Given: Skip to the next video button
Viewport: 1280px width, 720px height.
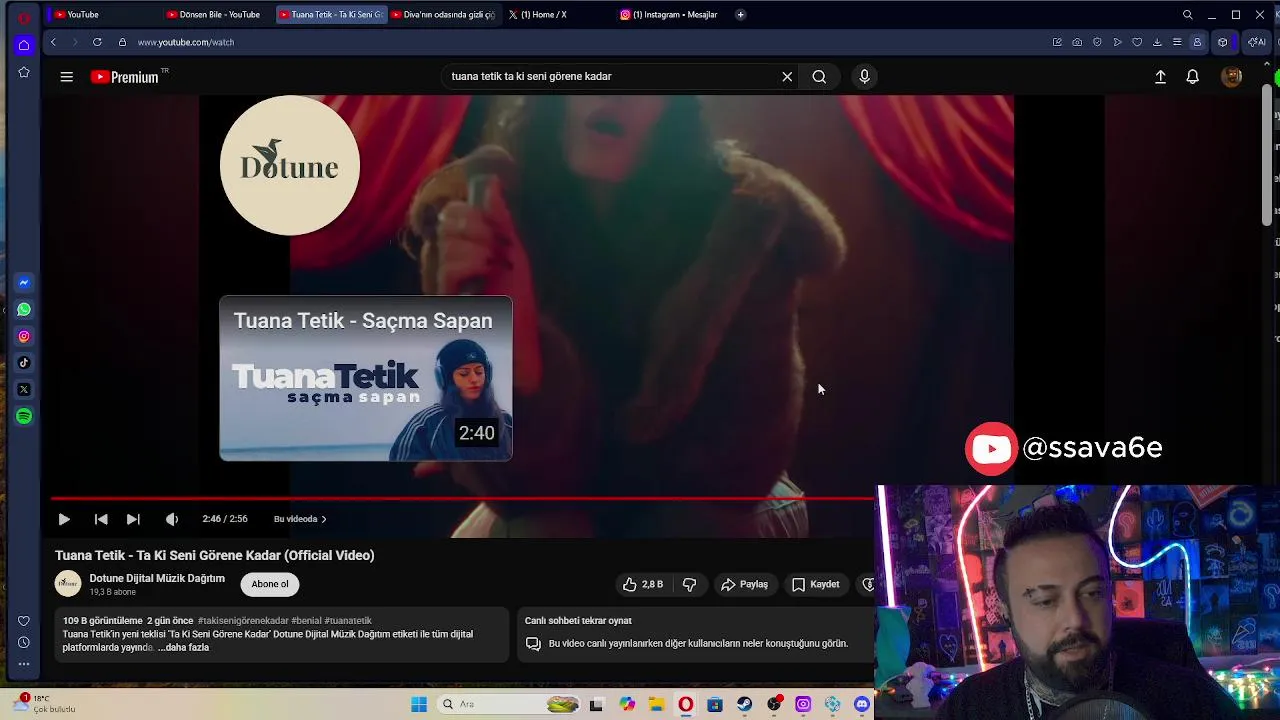Looking at the screenshot, I should [133, 519].
